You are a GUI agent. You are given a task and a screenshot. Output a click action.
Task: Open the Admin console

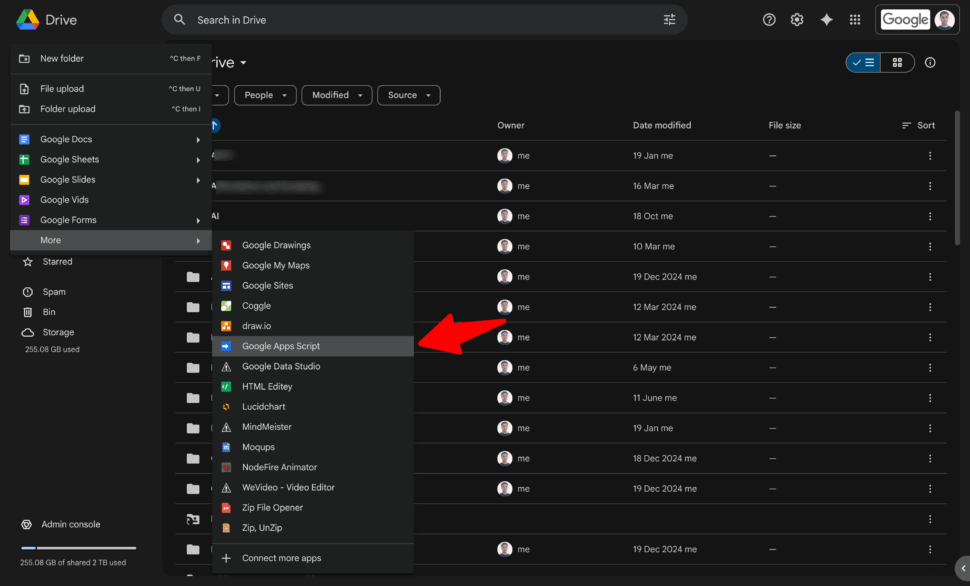(70, 523)
